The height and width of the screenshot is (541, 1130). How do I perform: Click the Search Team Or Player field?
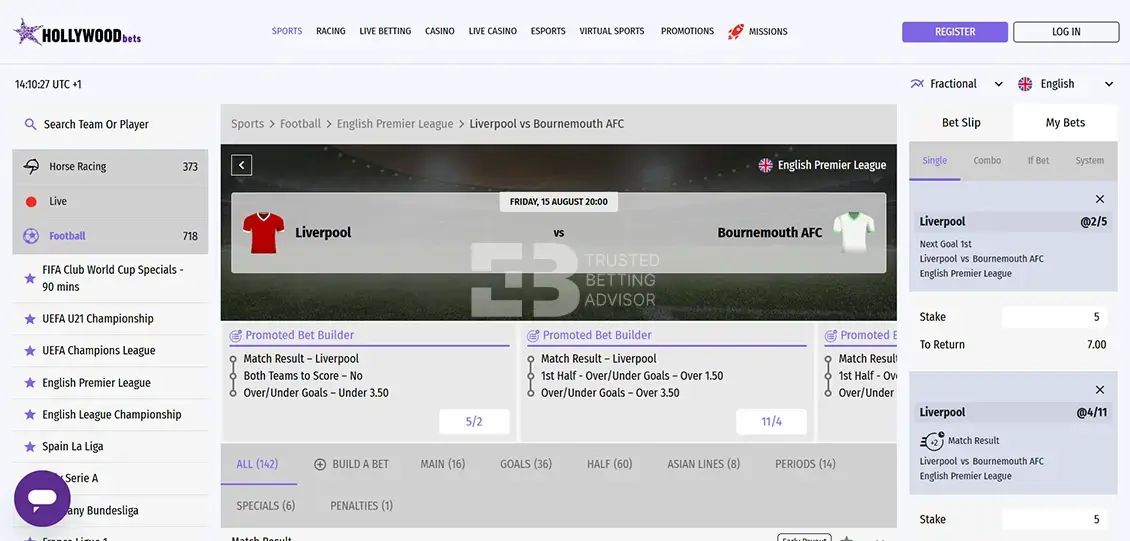[x=110, y=124]
